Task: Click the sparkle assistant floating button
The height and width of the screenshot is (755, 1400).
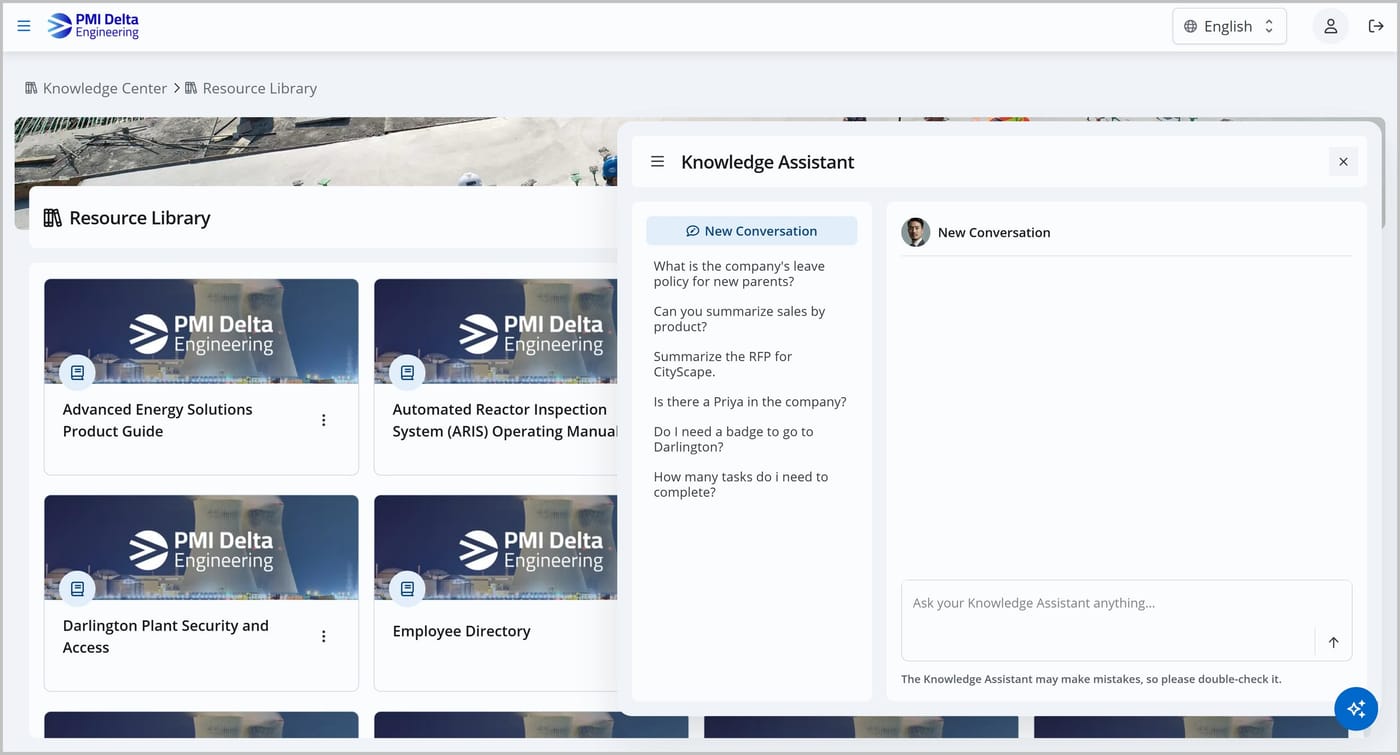Action: point(1356,708)
